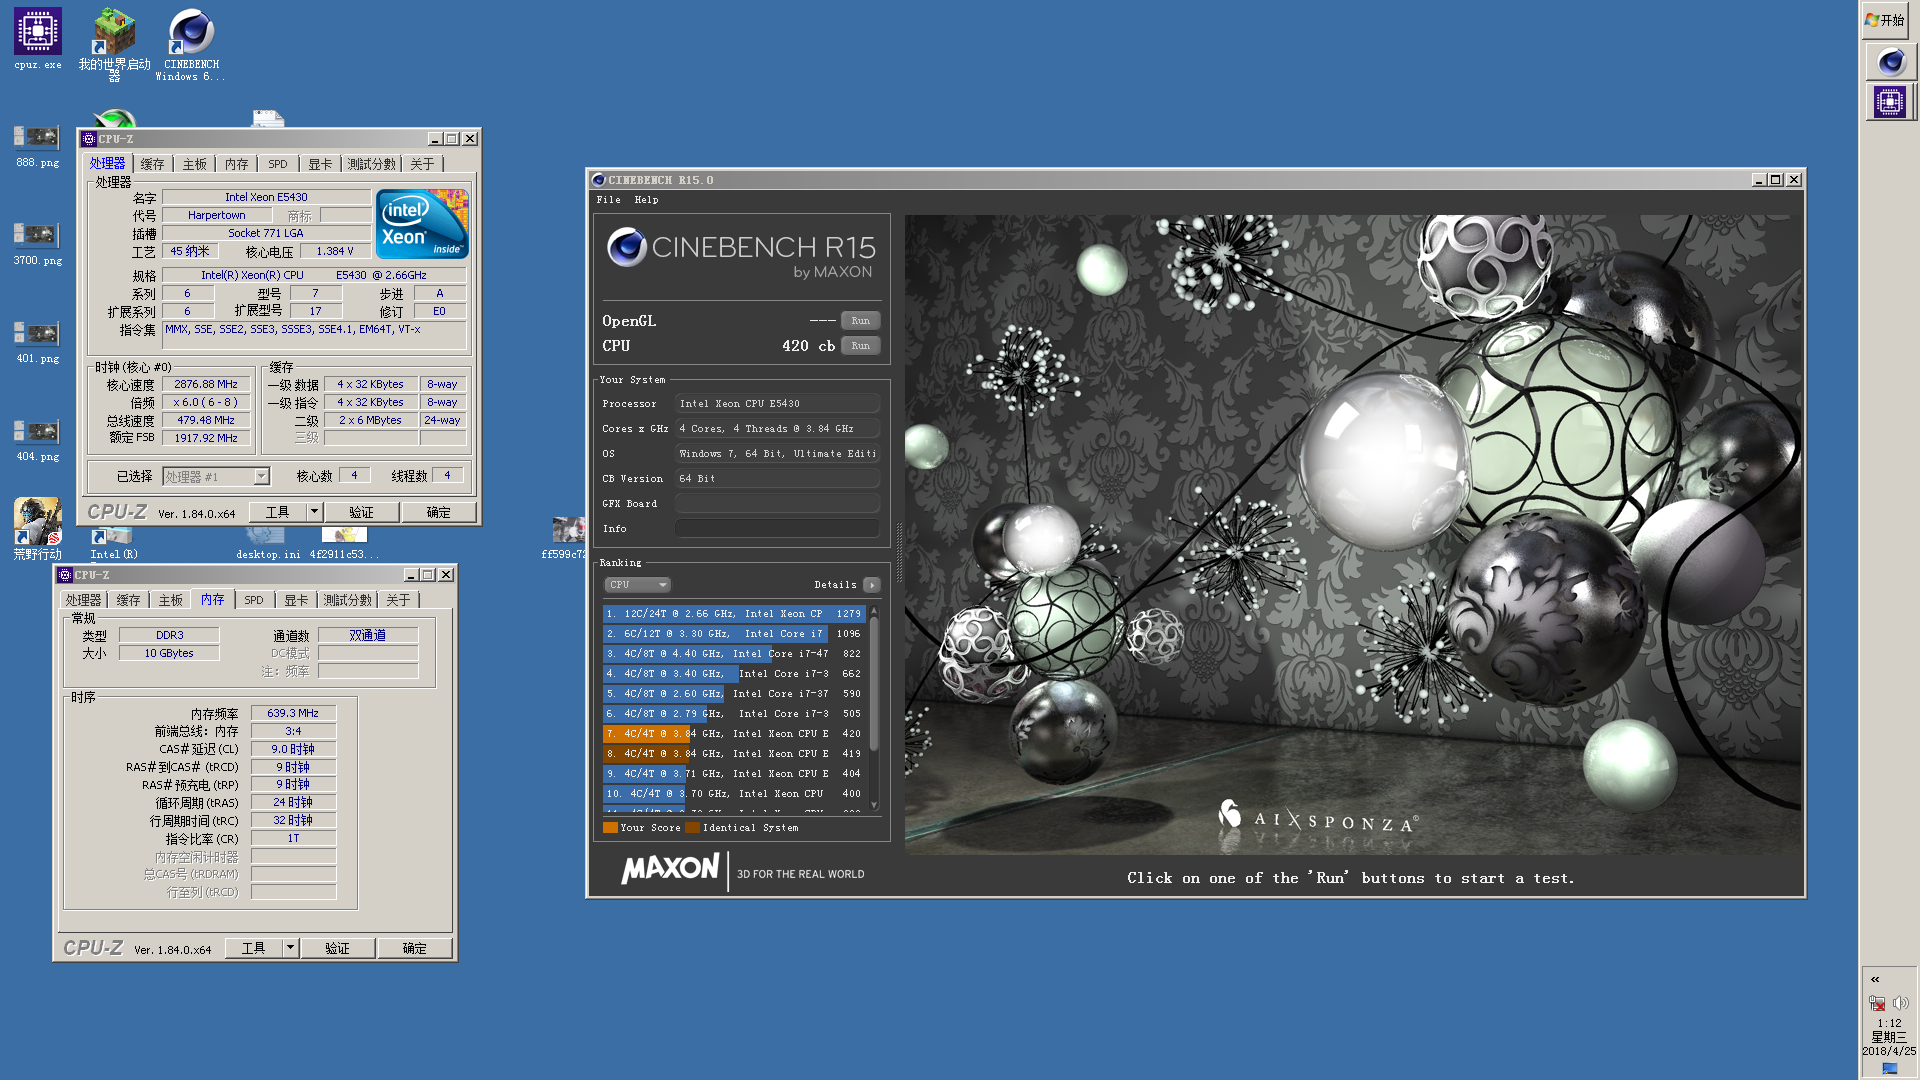This screenshot has width=1920, height=1080.
Task: Click 工具 button in upper CPU-Z
Action: [x=277, y=512]
